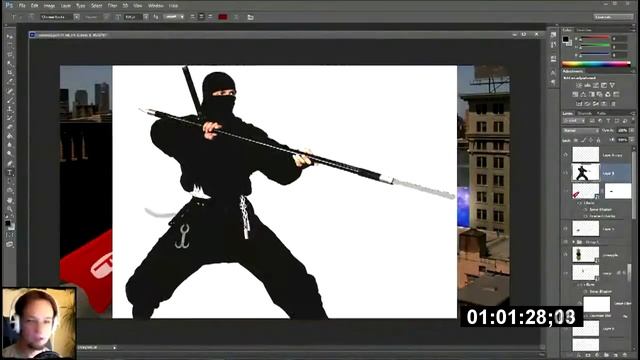The height and width of the screenshot is (360, 640).
Task: Open the layer fill dropdown arrow
Action: click(632, 140)
